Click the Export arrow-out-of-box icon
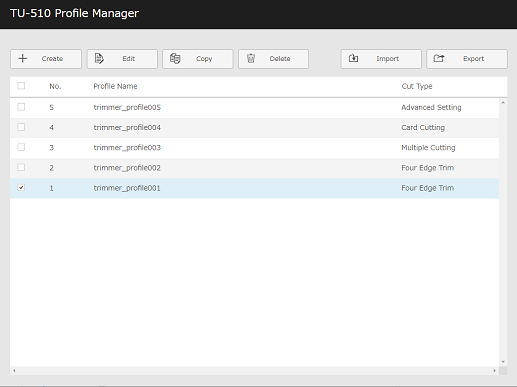This screenshot has width=517, height=387. click(439, 58)
